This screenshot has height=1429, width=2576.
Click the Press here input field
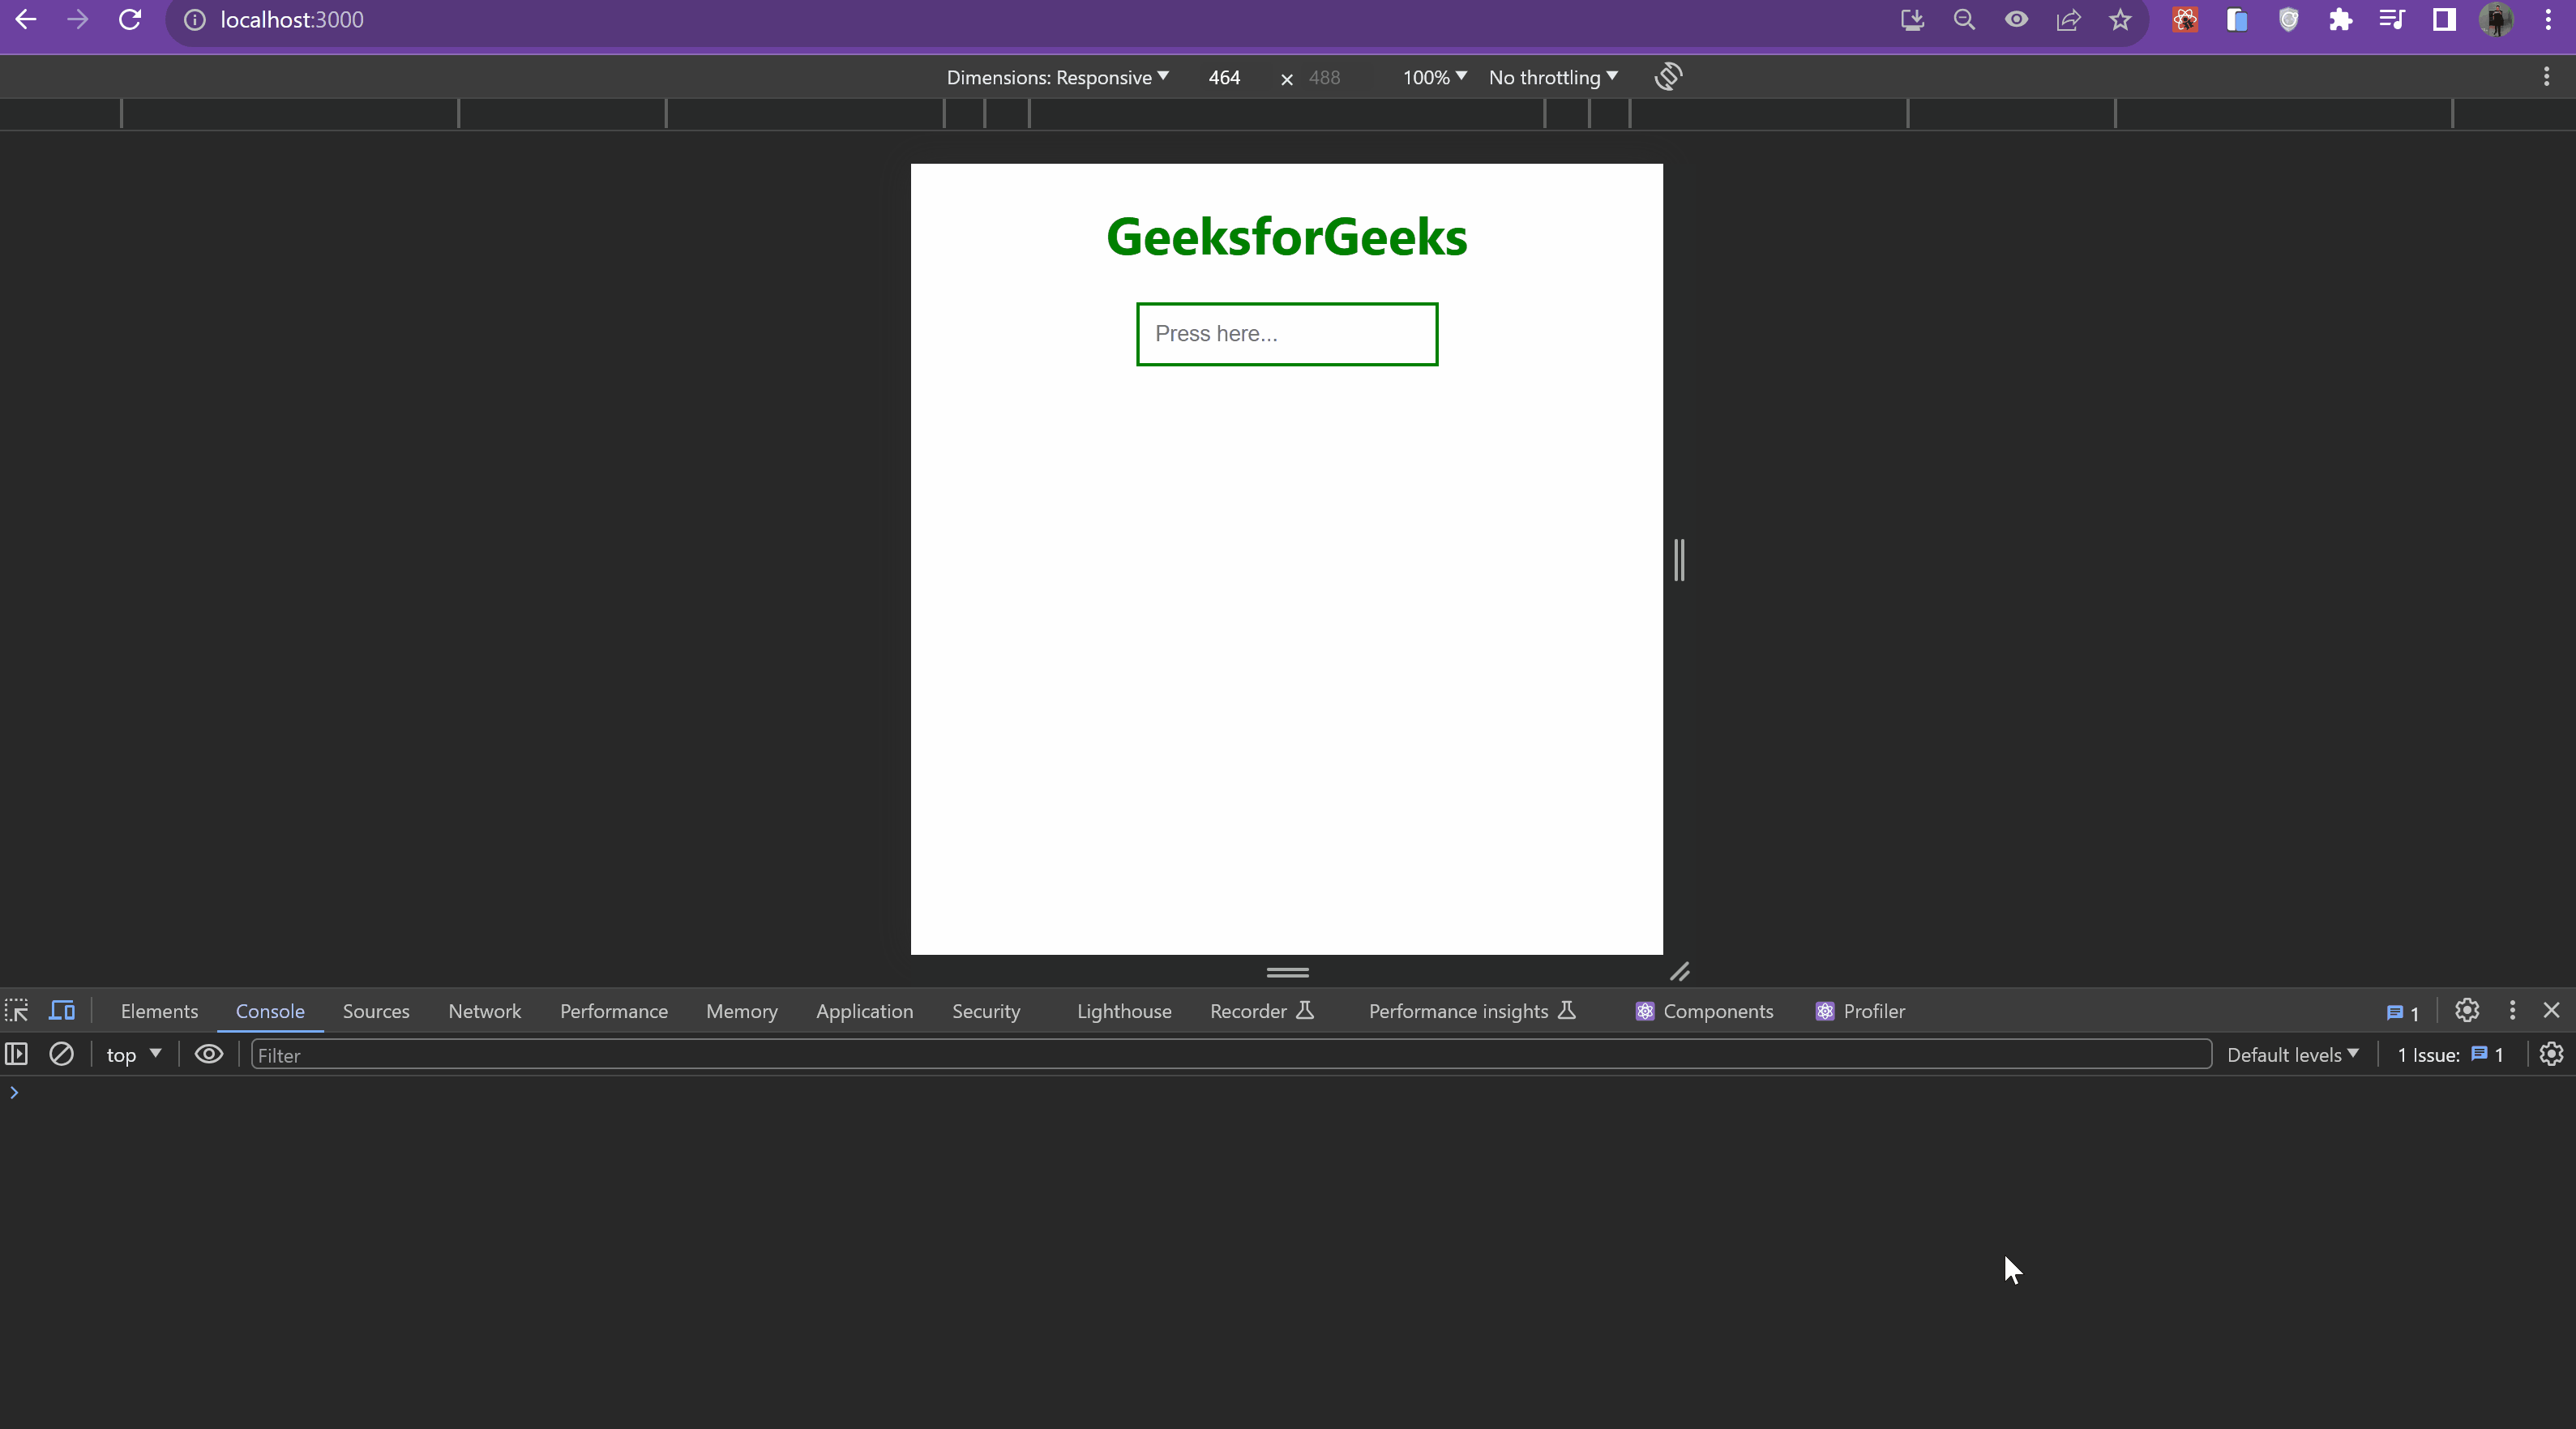tap(1286, 334)
